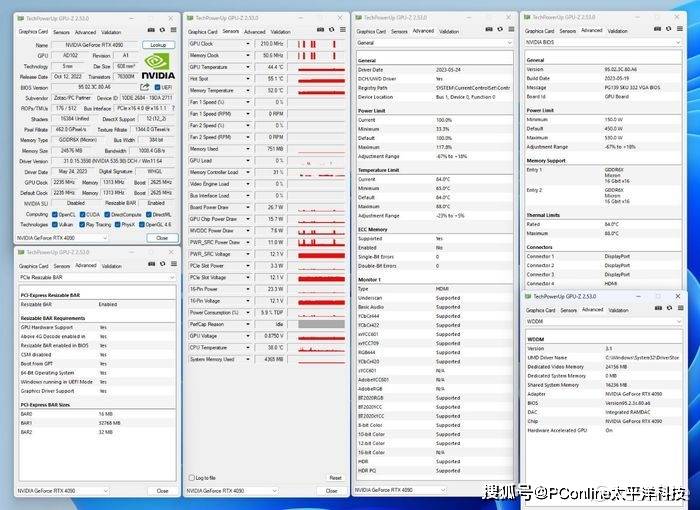Click the Lookup button
The height and width of the screenshot is (510, 700).
[x=158, y=45]
